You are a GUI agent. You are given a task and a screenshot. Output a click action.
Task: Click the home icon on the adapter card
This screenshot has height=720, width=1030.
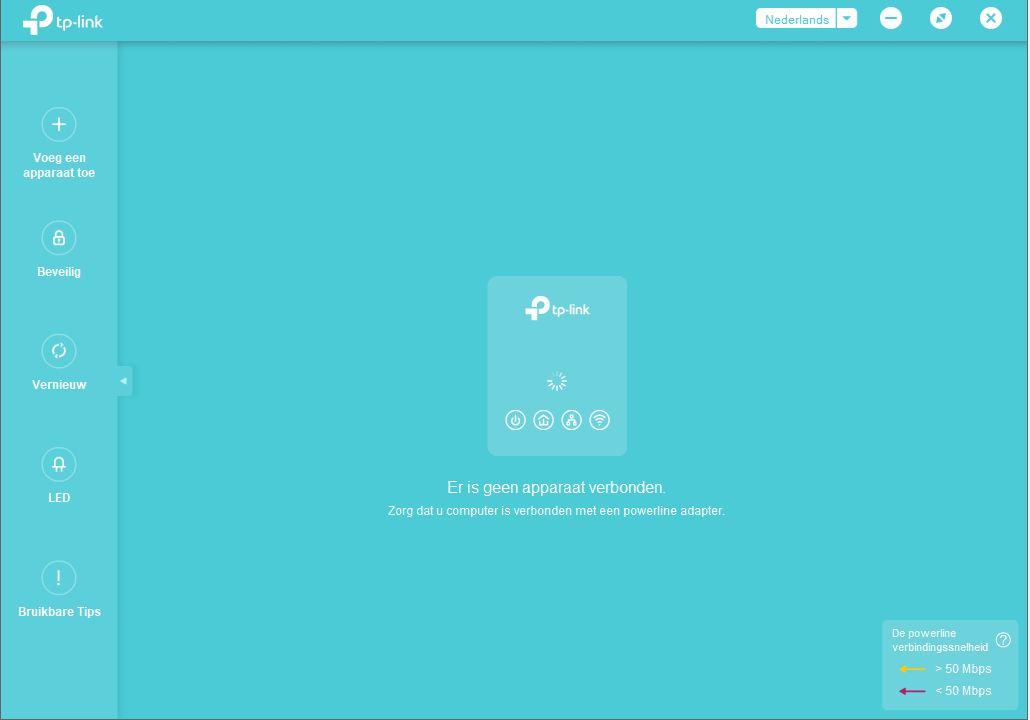tap(543, 420)
